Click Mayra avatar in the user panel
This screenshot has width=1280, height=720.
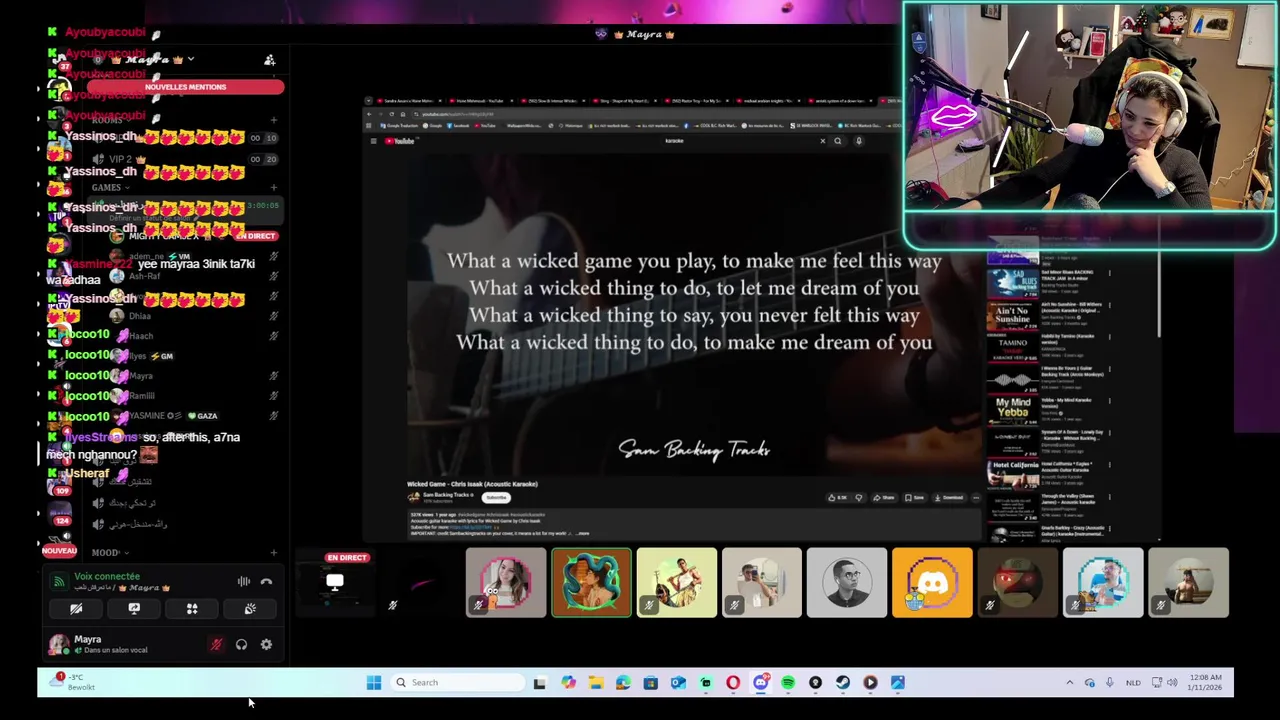(x=59, y=644)
